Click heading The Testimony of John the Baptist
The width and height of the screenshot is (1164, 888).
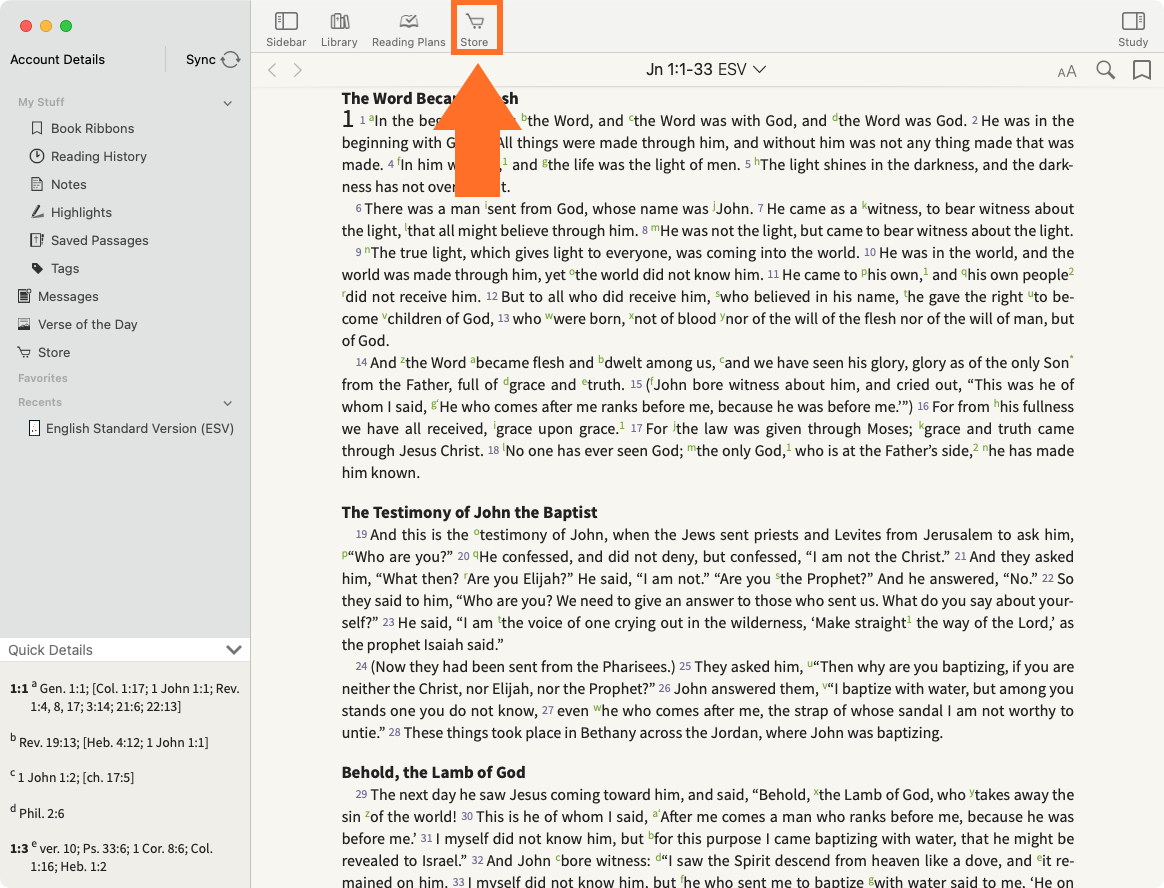pyautogui.click(x=469, y=512)
